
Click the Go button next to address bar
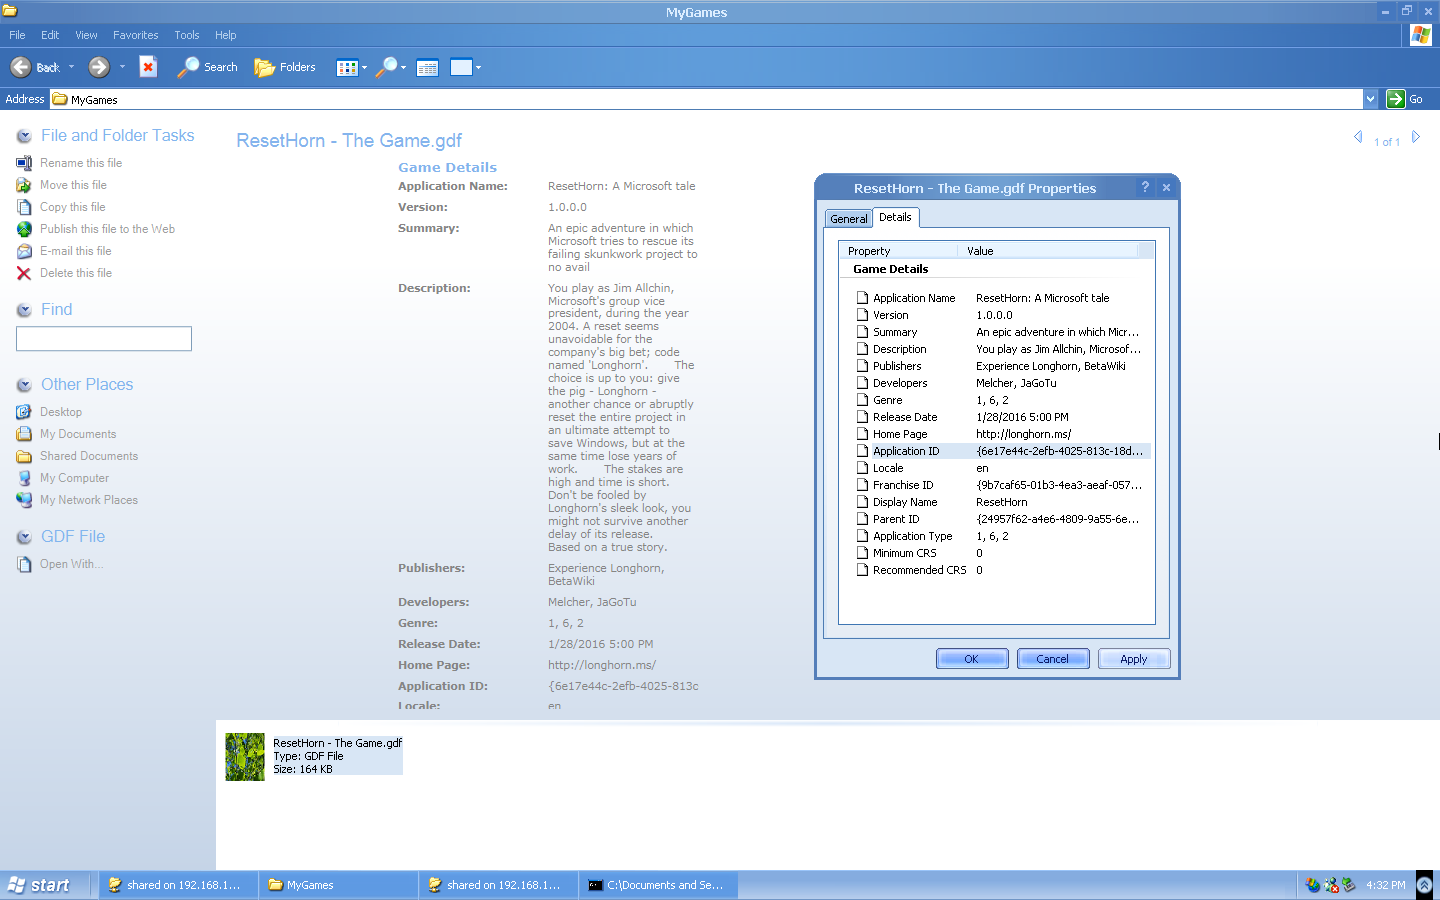(1405, 99)
